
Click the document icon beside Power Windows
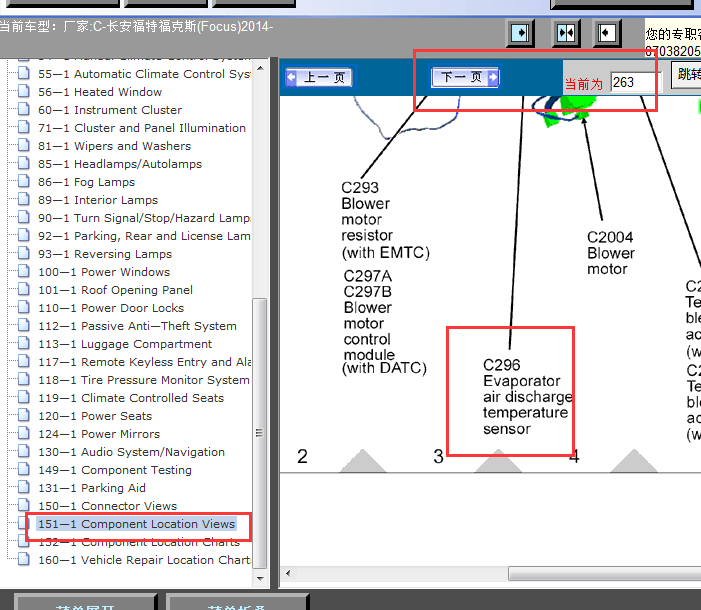(x=24, y=271)
